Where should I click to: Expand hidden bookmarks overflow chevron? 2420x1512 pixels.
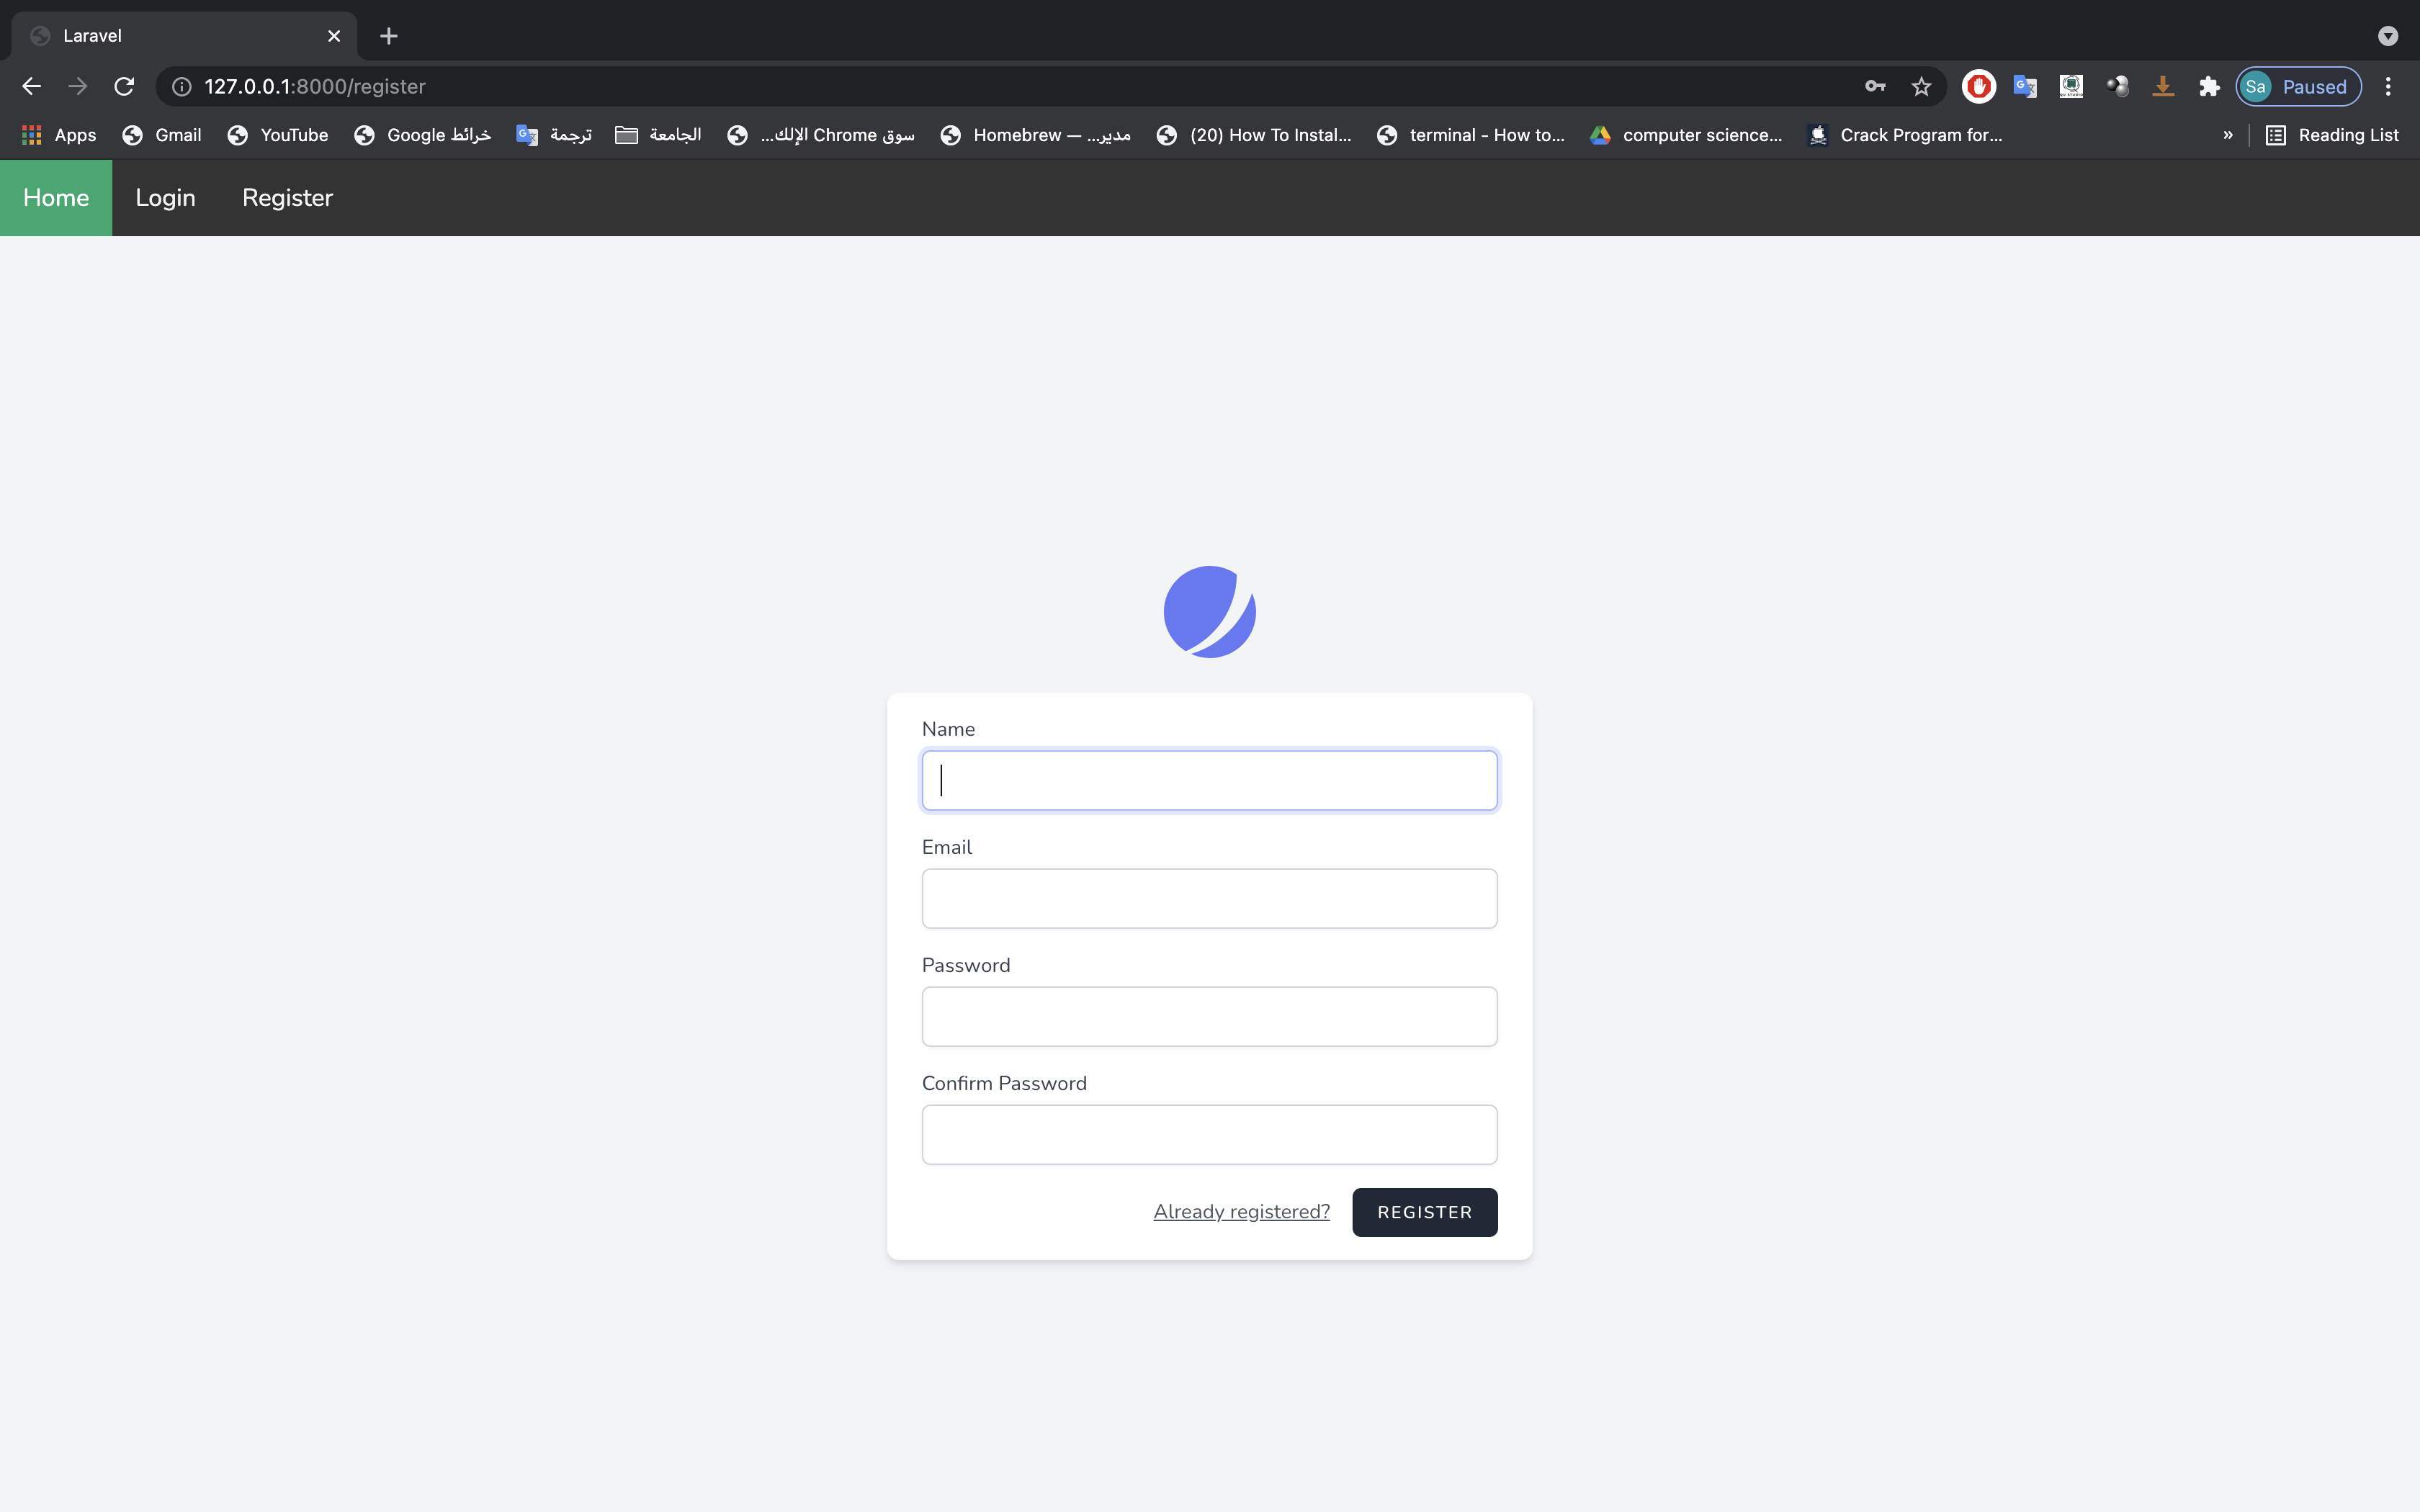tap(2228, 135)
